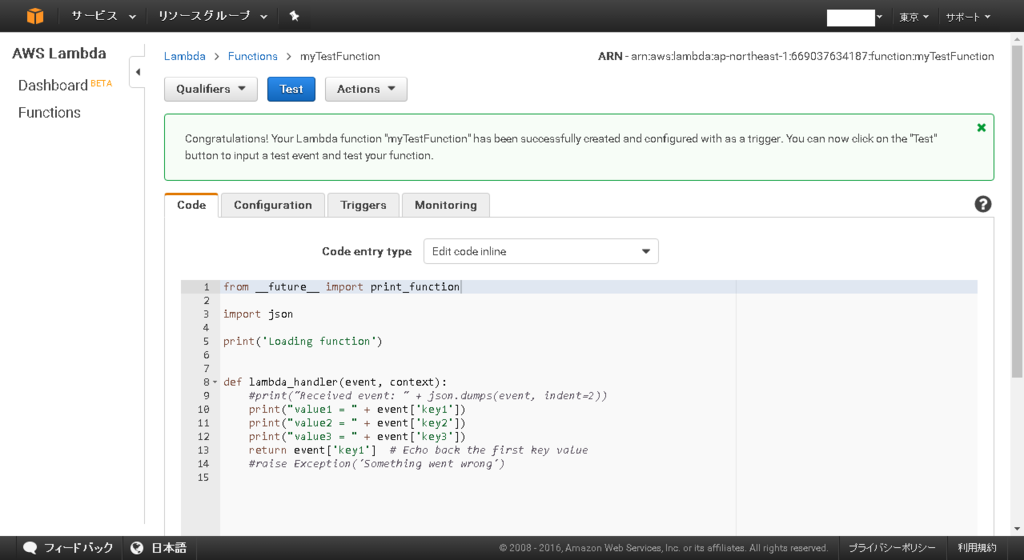Image resolution: width=1024 pixels, height=560 pixels.
Task: Expand the Qualifiers dropdown button
Action: tap(211, 89)
